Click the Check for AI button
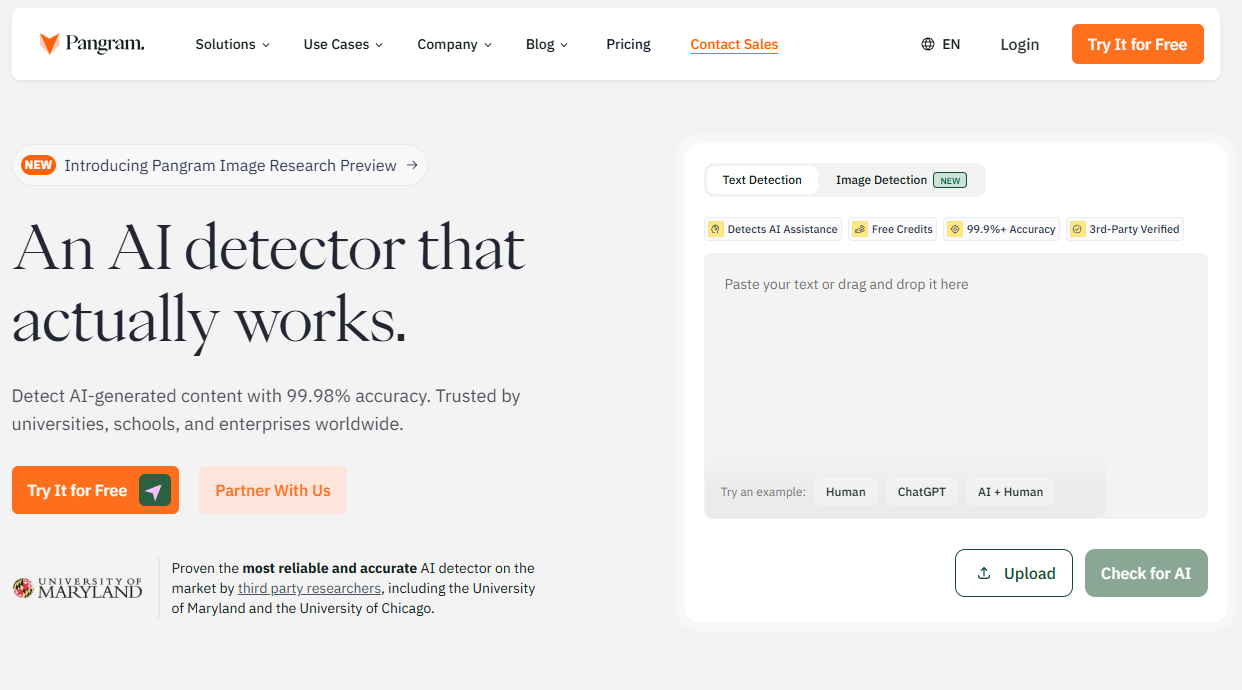This screenshot has height=690, width=1242. coord(1146,573)
